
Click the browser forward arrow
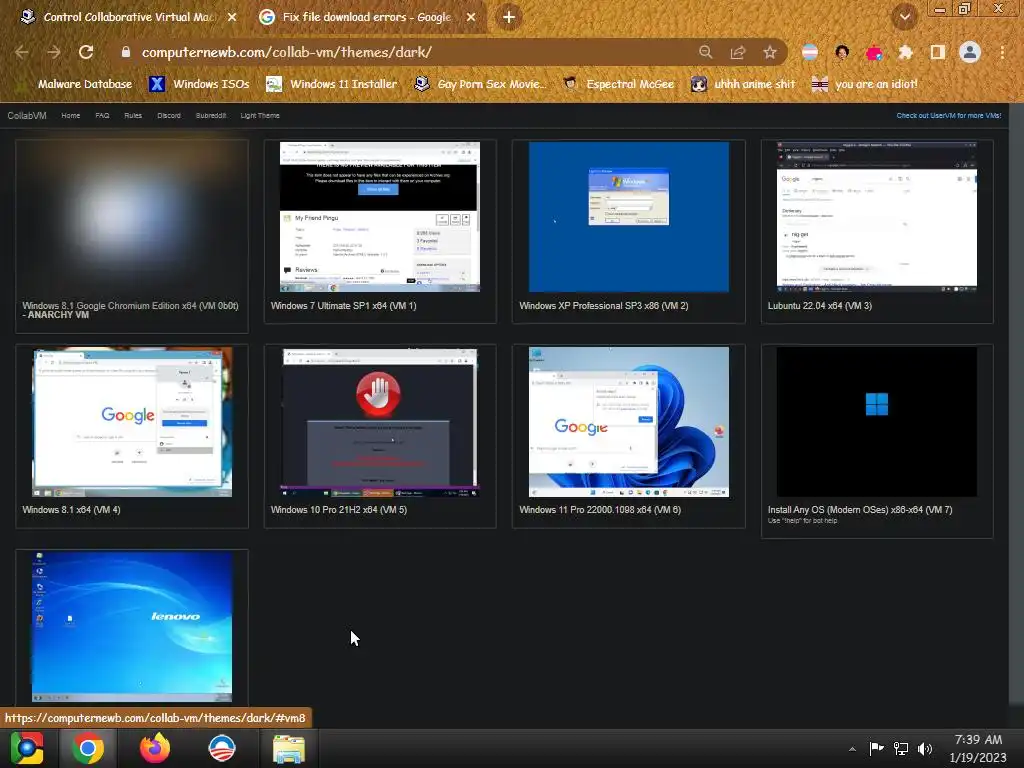54,52
